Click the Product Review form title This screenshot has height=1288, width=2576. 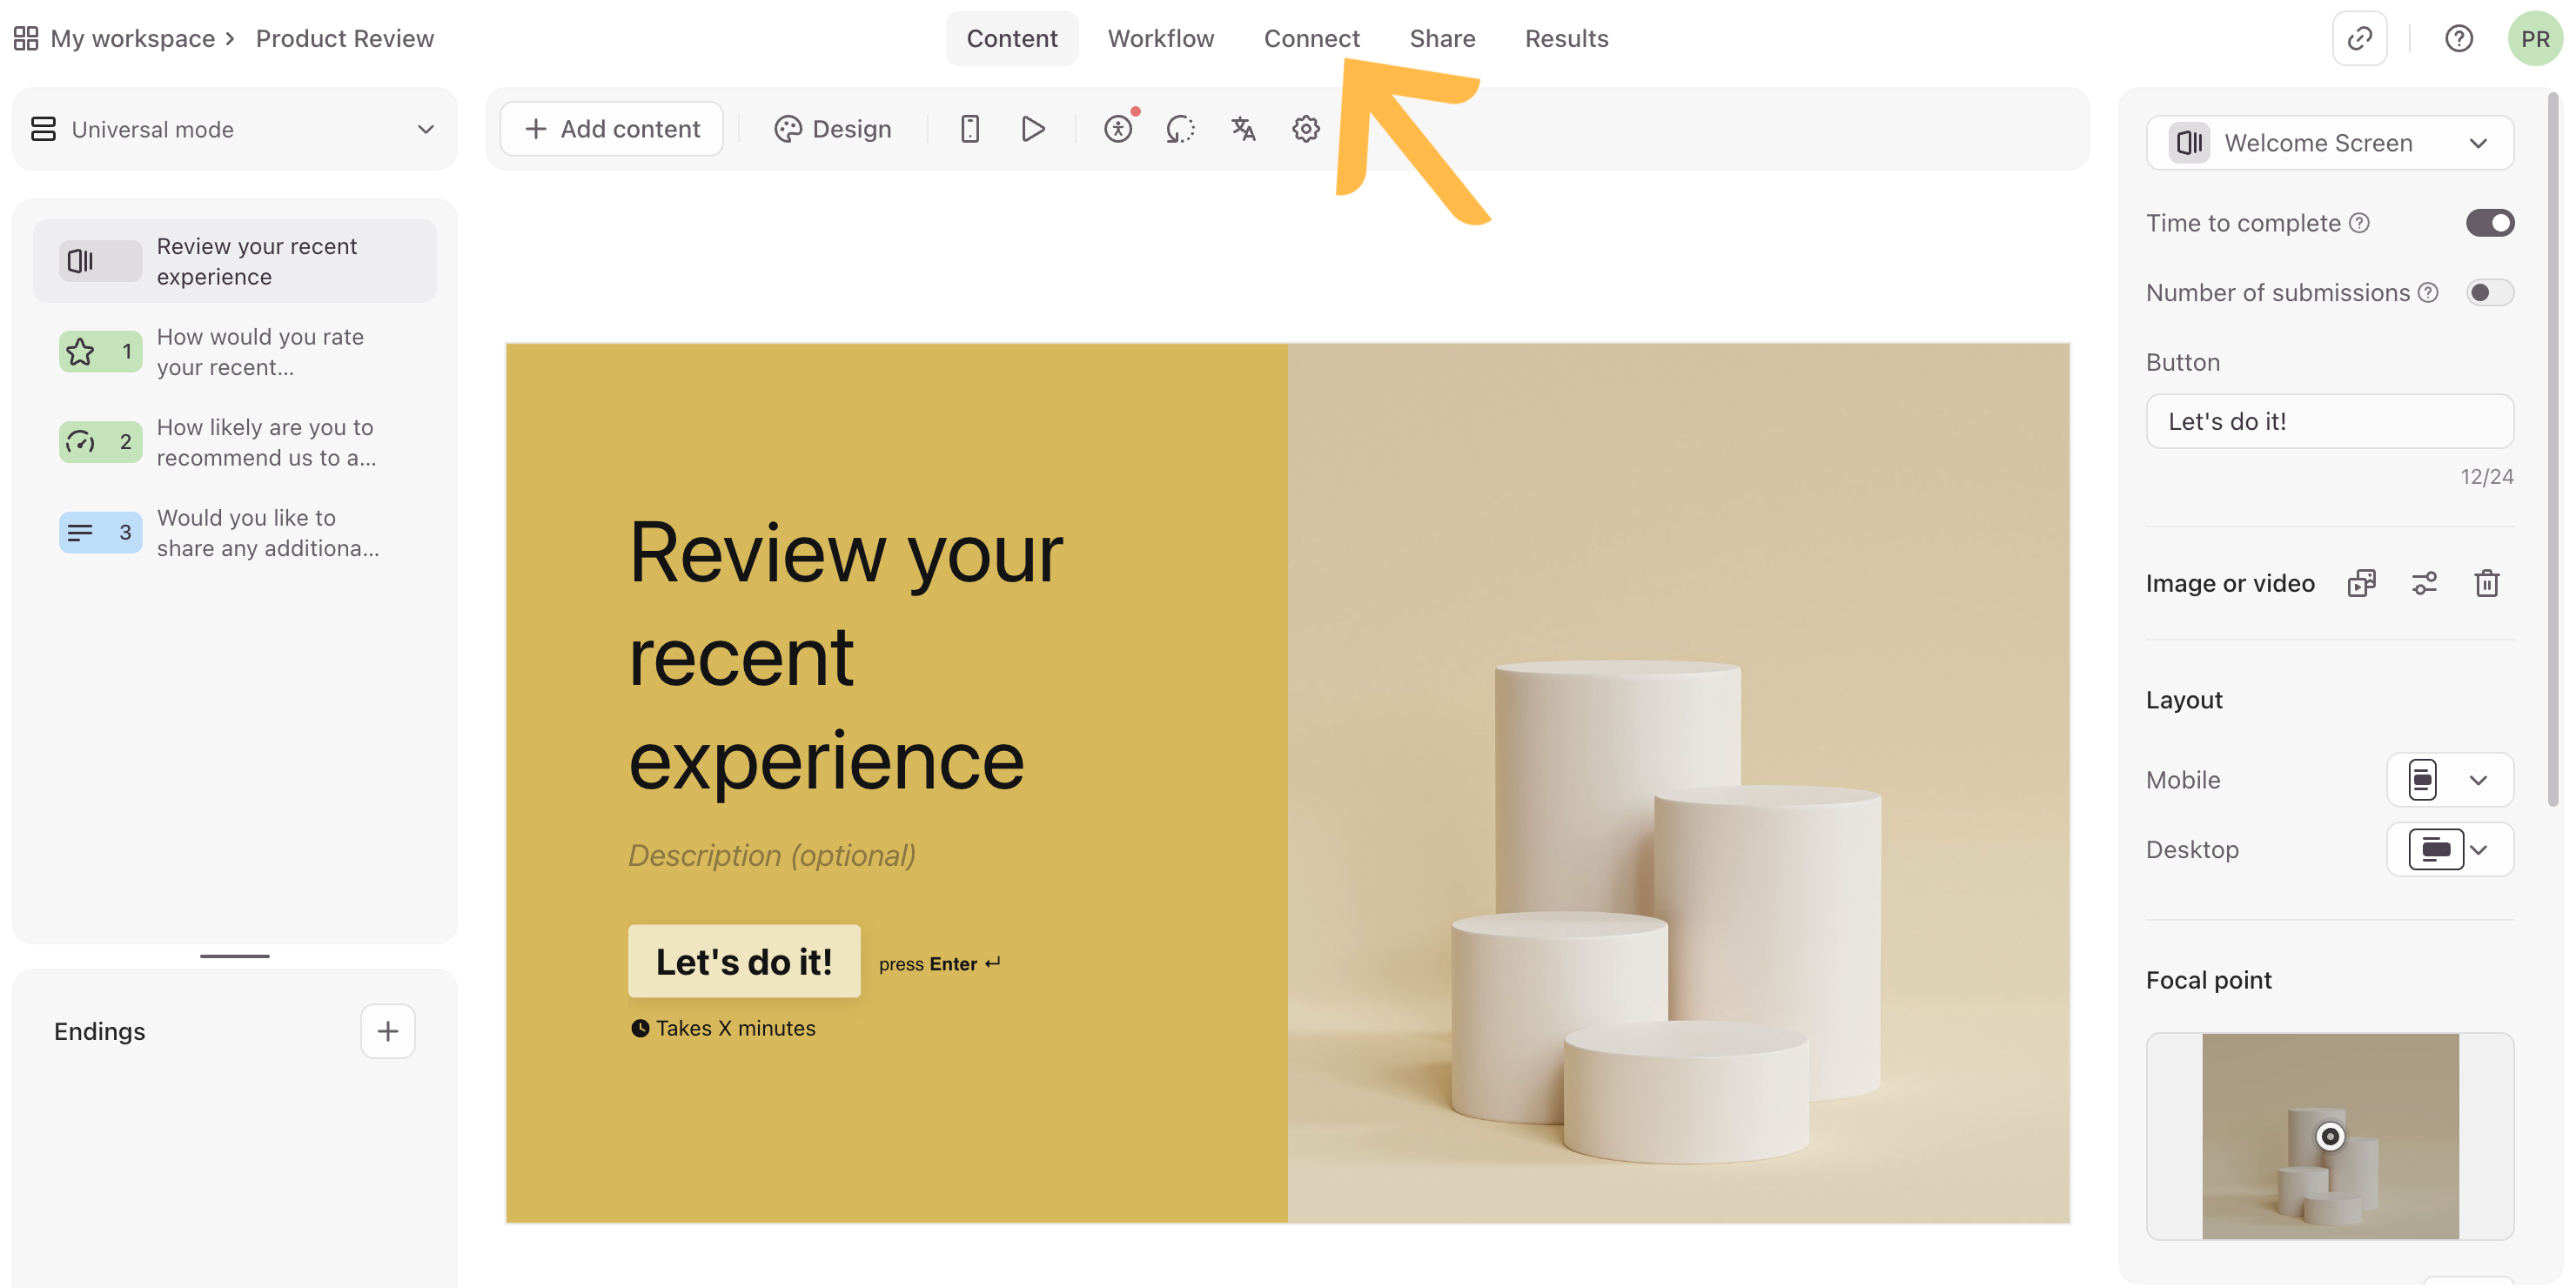(344, 38)
